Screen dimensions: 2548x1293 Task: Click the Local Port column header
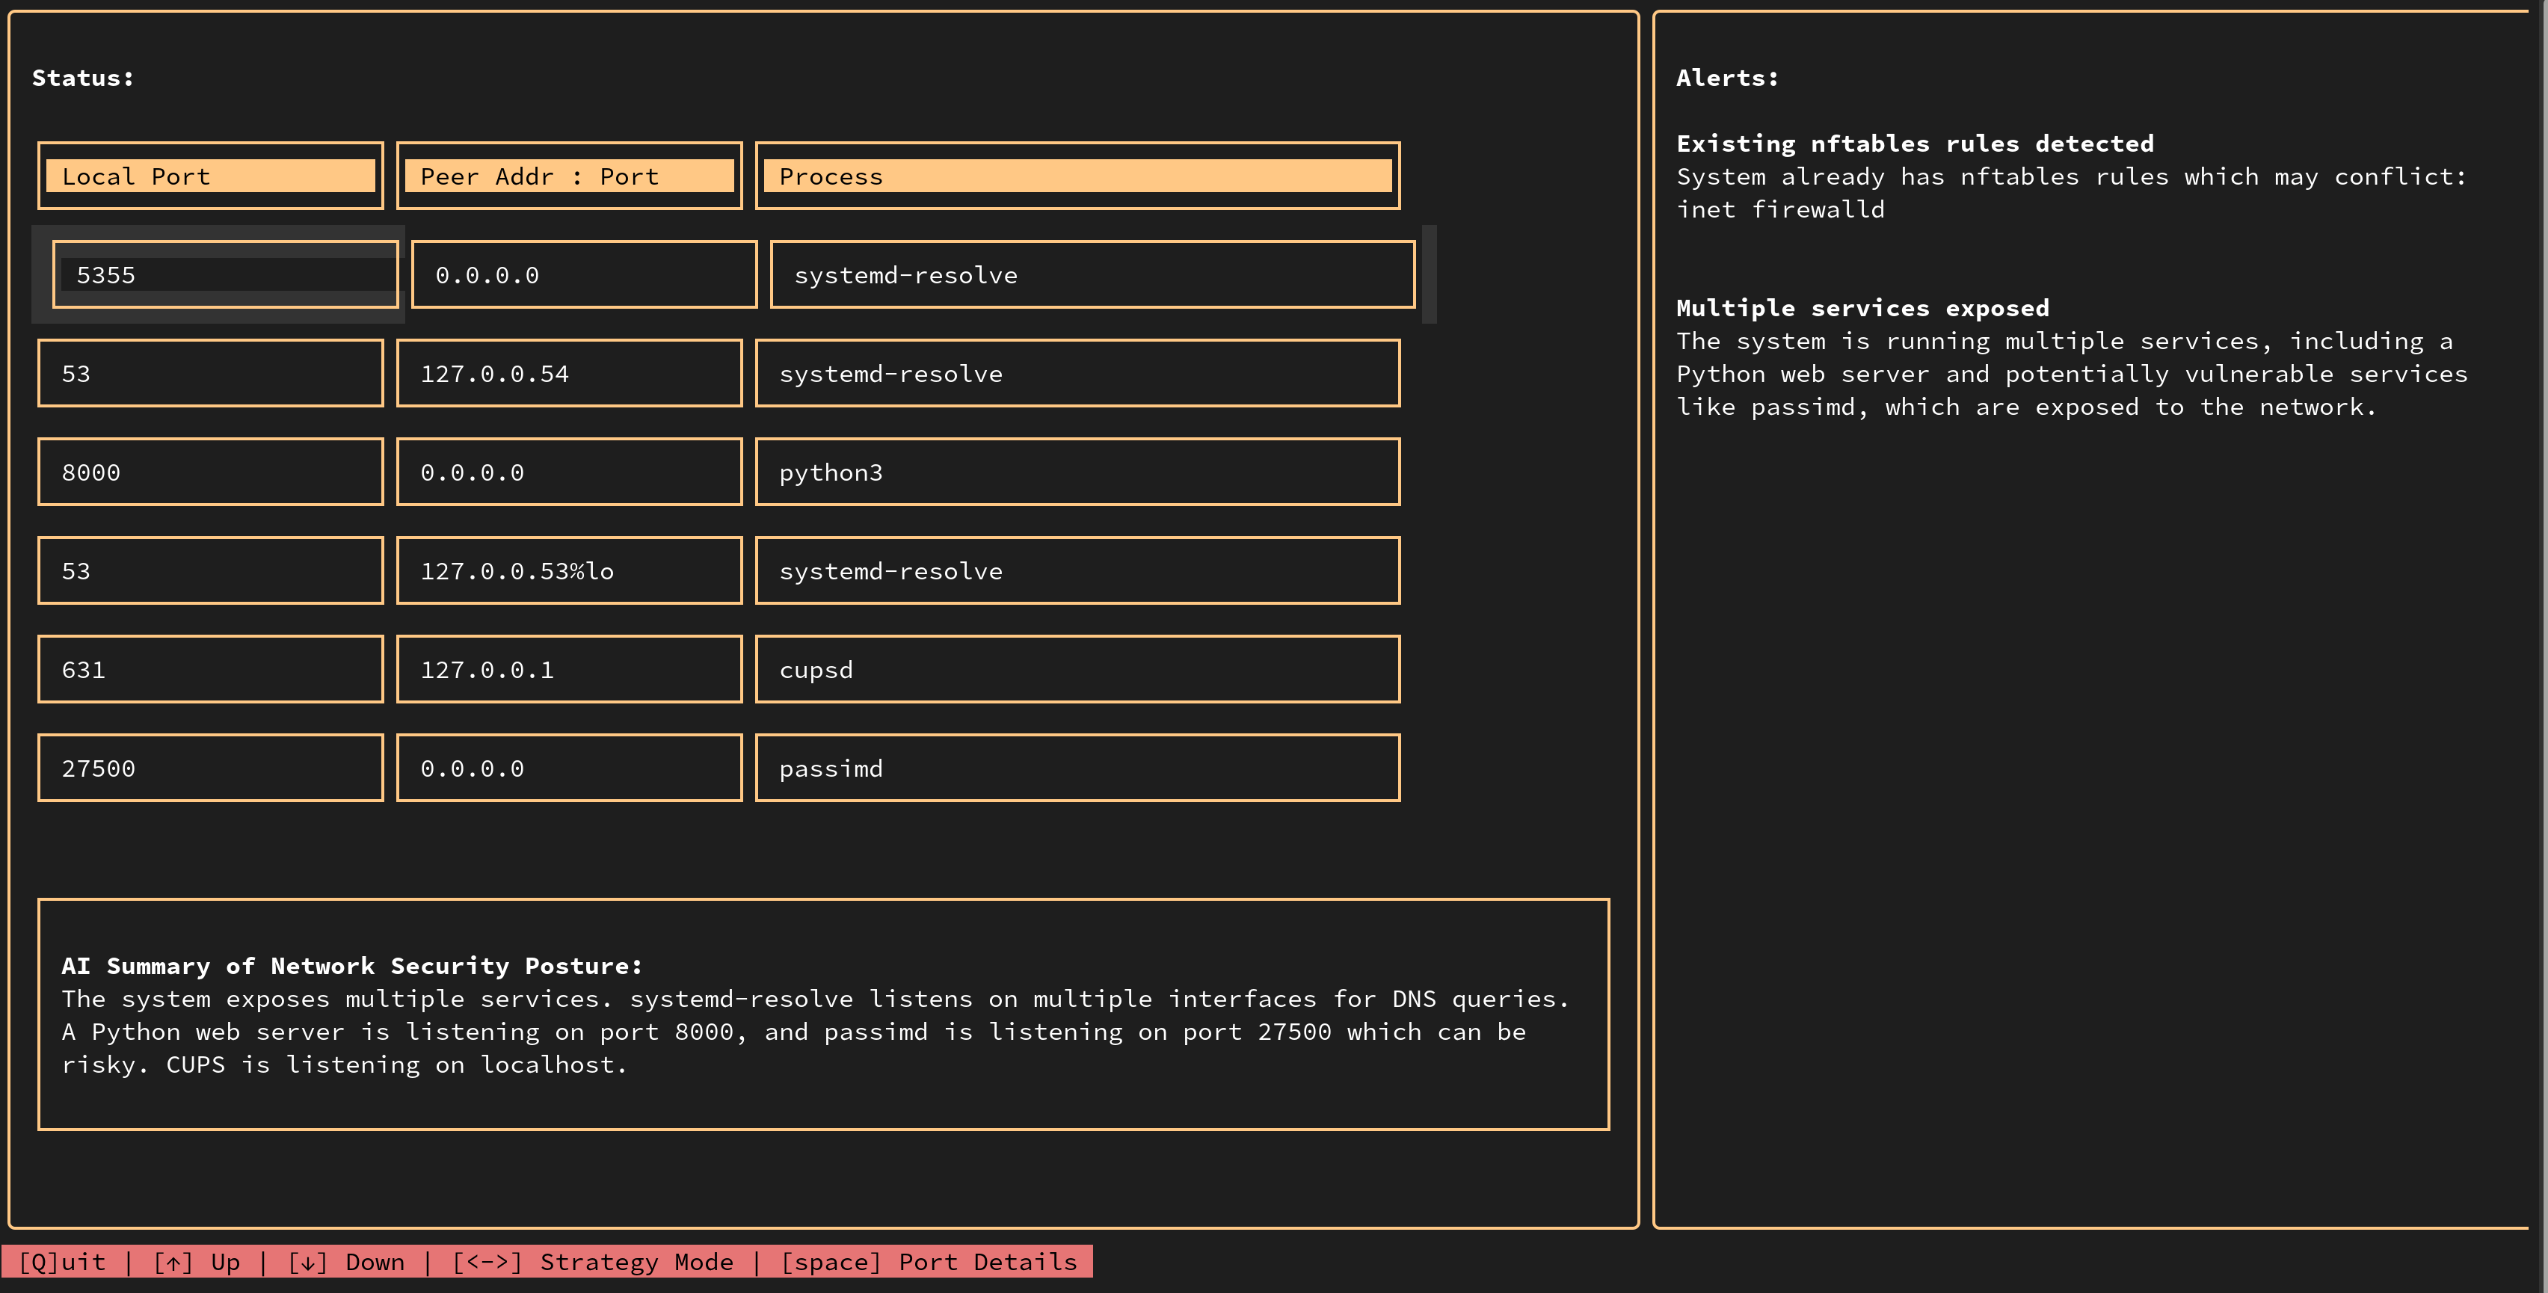click(x=210, y=177)
